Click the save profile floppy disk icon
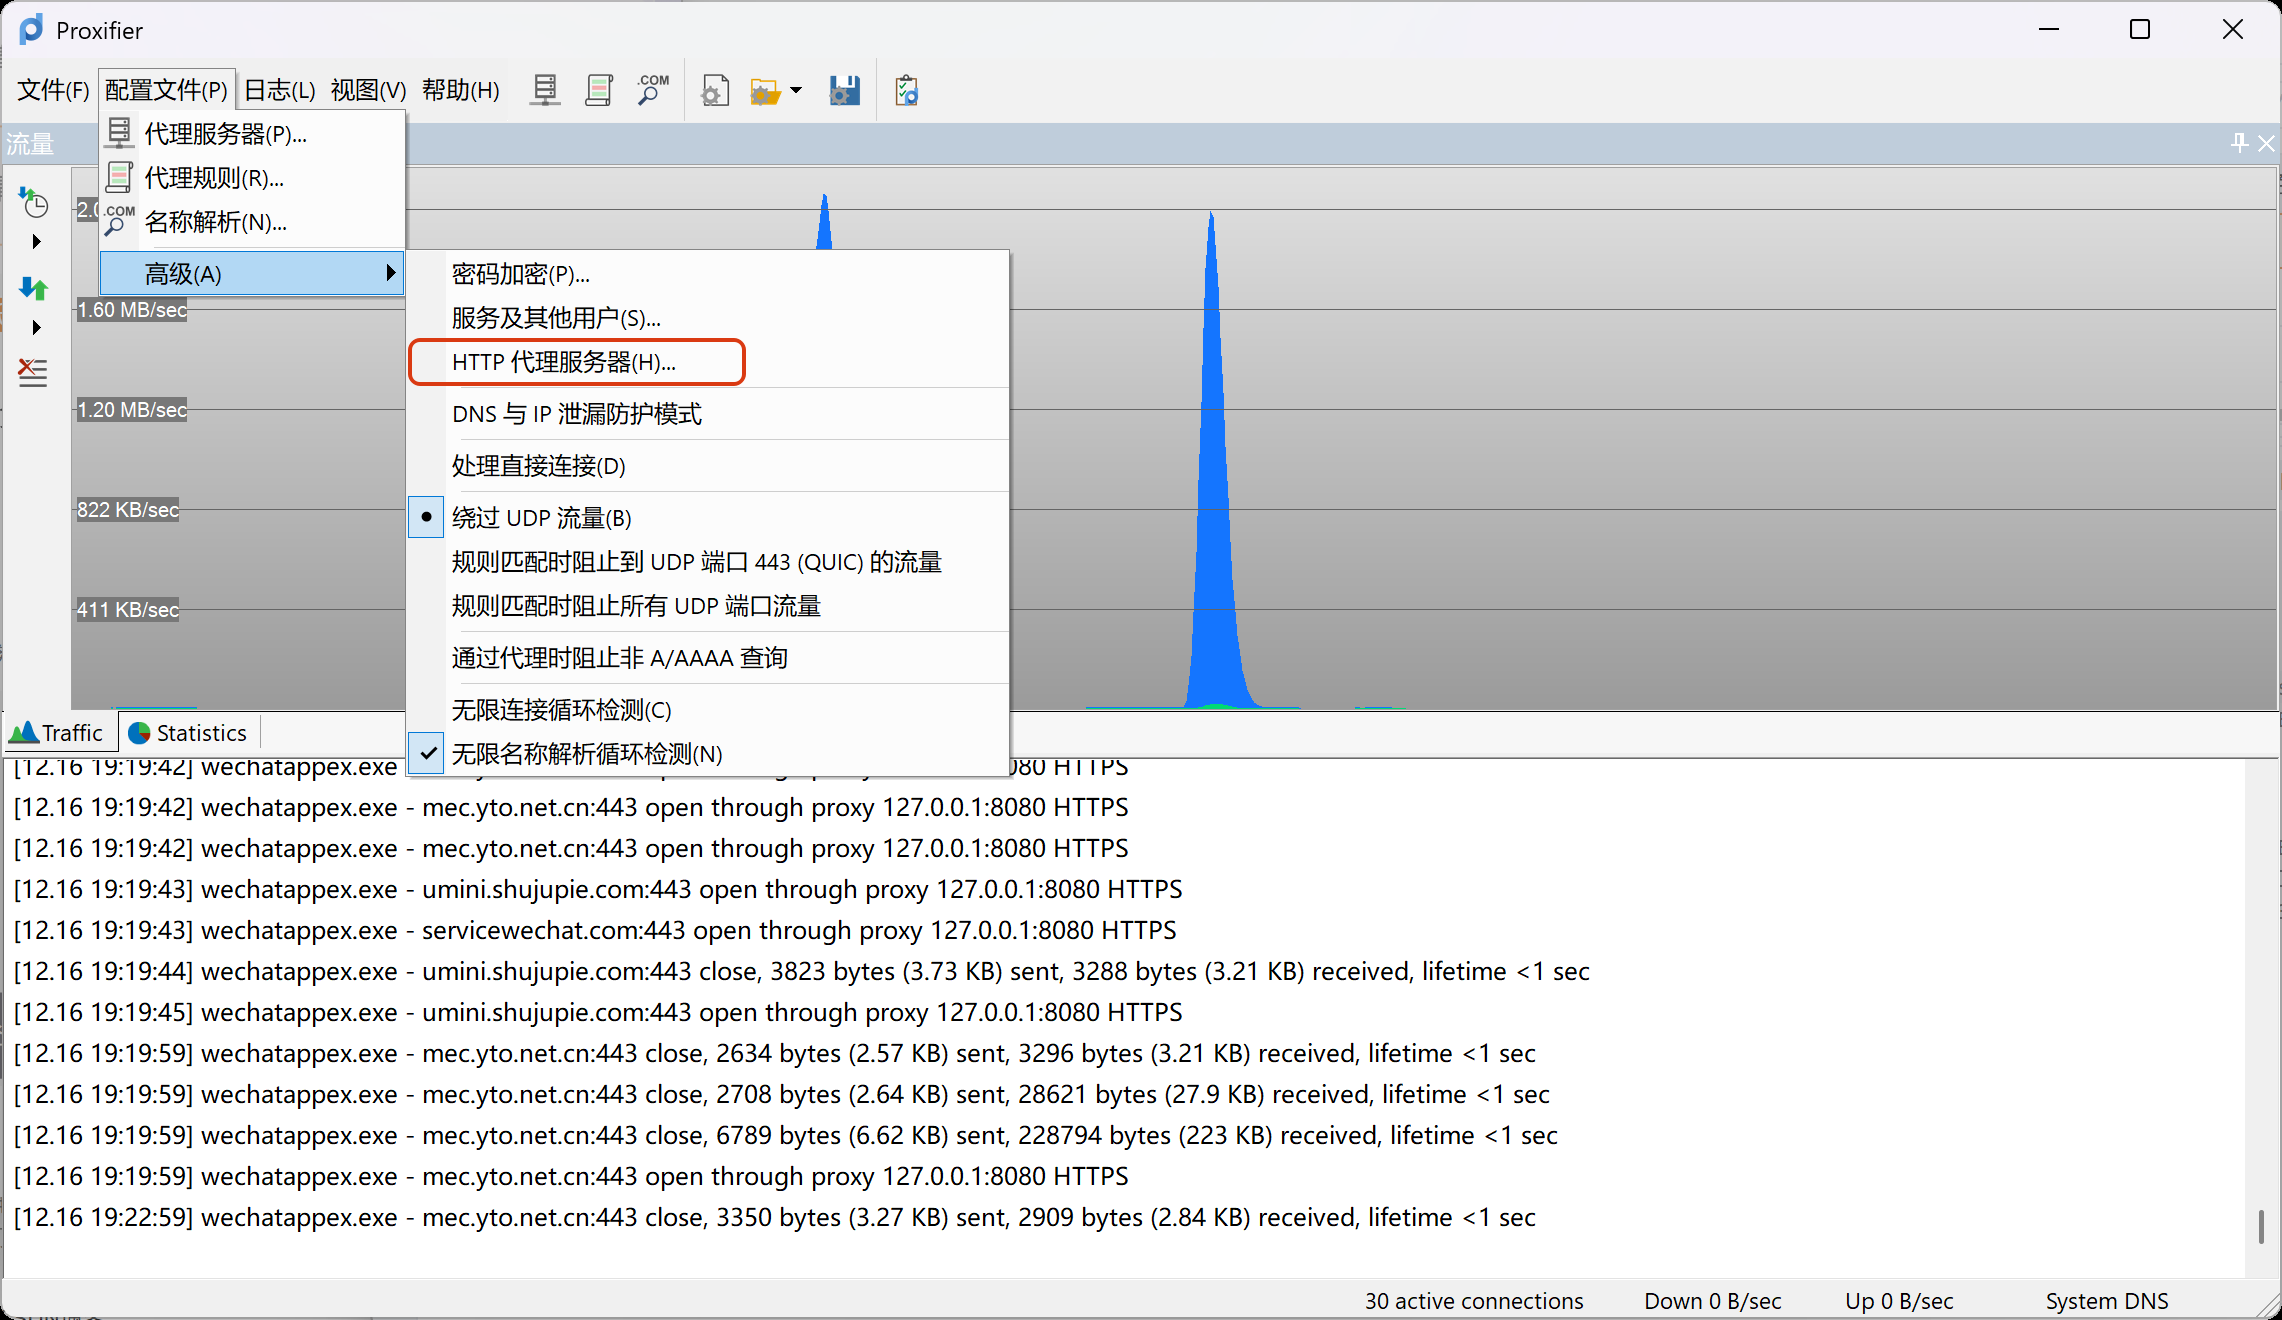Viewport: 2282px width, 1320px height. (x=844, y=91)
